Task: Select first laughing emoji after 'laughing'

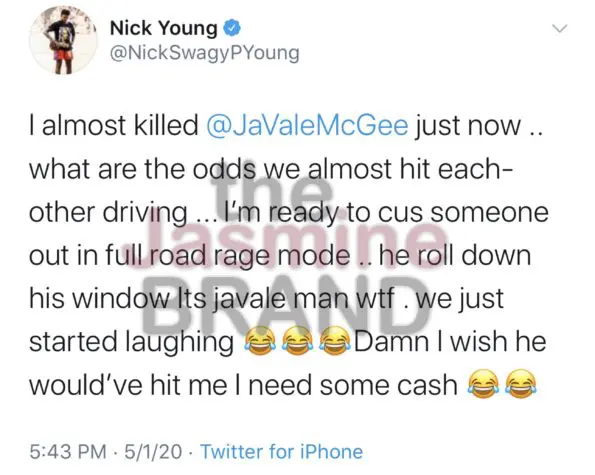Action: [x=260, y=341]
